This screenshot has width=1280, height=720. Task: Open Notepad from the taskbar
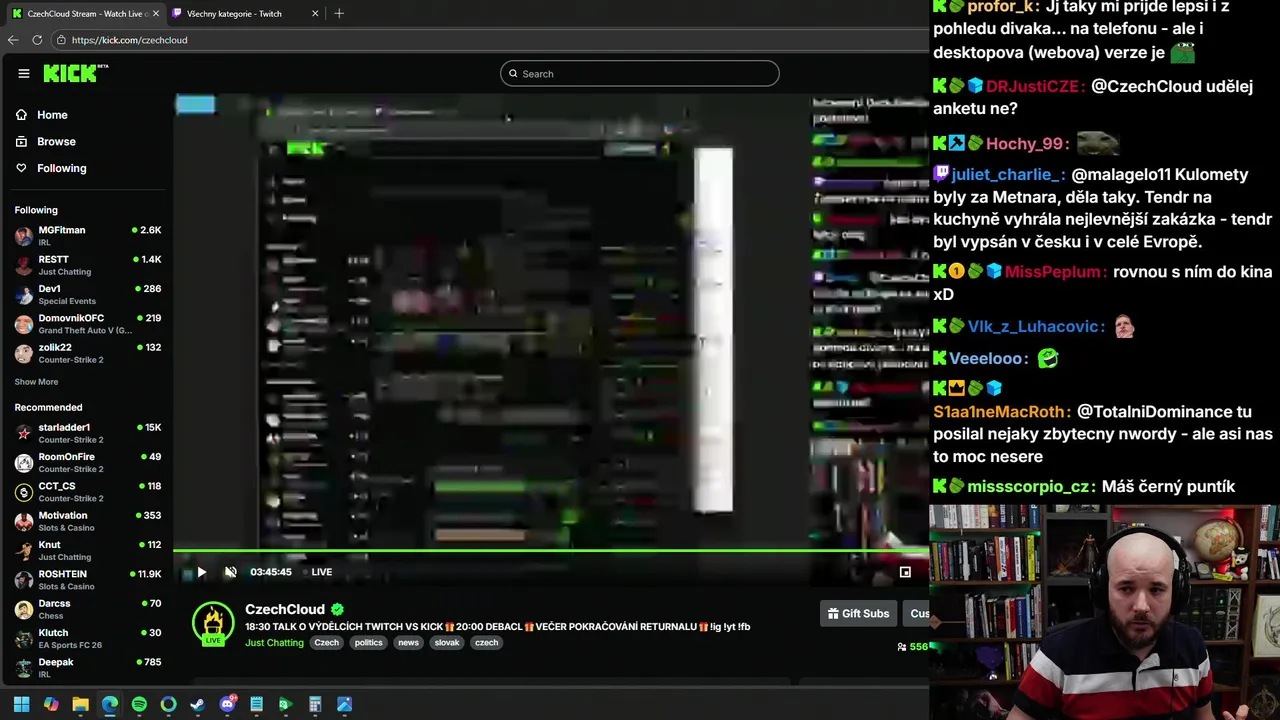click(x=256, y=705)
